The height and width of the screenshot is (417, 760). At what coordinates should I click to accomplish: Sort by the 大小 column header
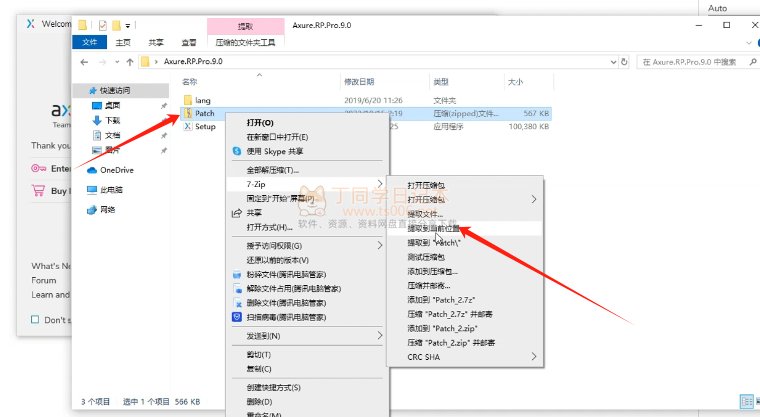coord(515,82)
